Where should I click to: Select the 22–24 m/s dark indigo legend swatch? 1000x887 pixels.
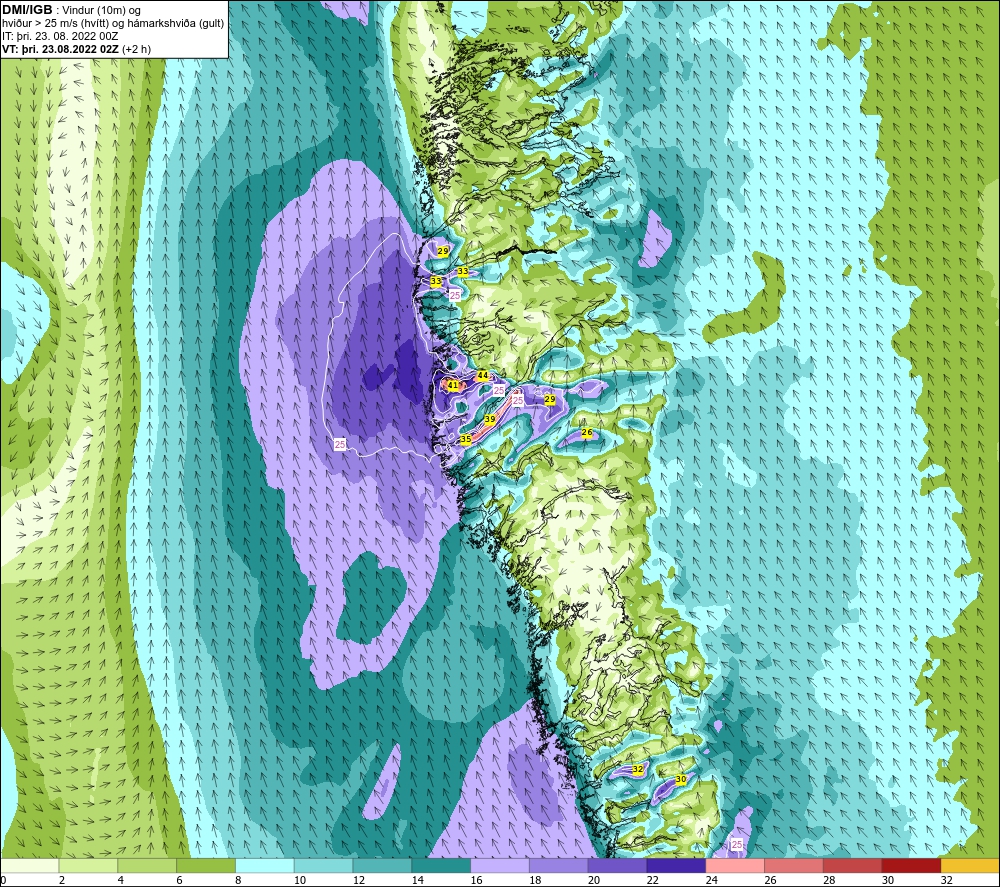[676, 865]
